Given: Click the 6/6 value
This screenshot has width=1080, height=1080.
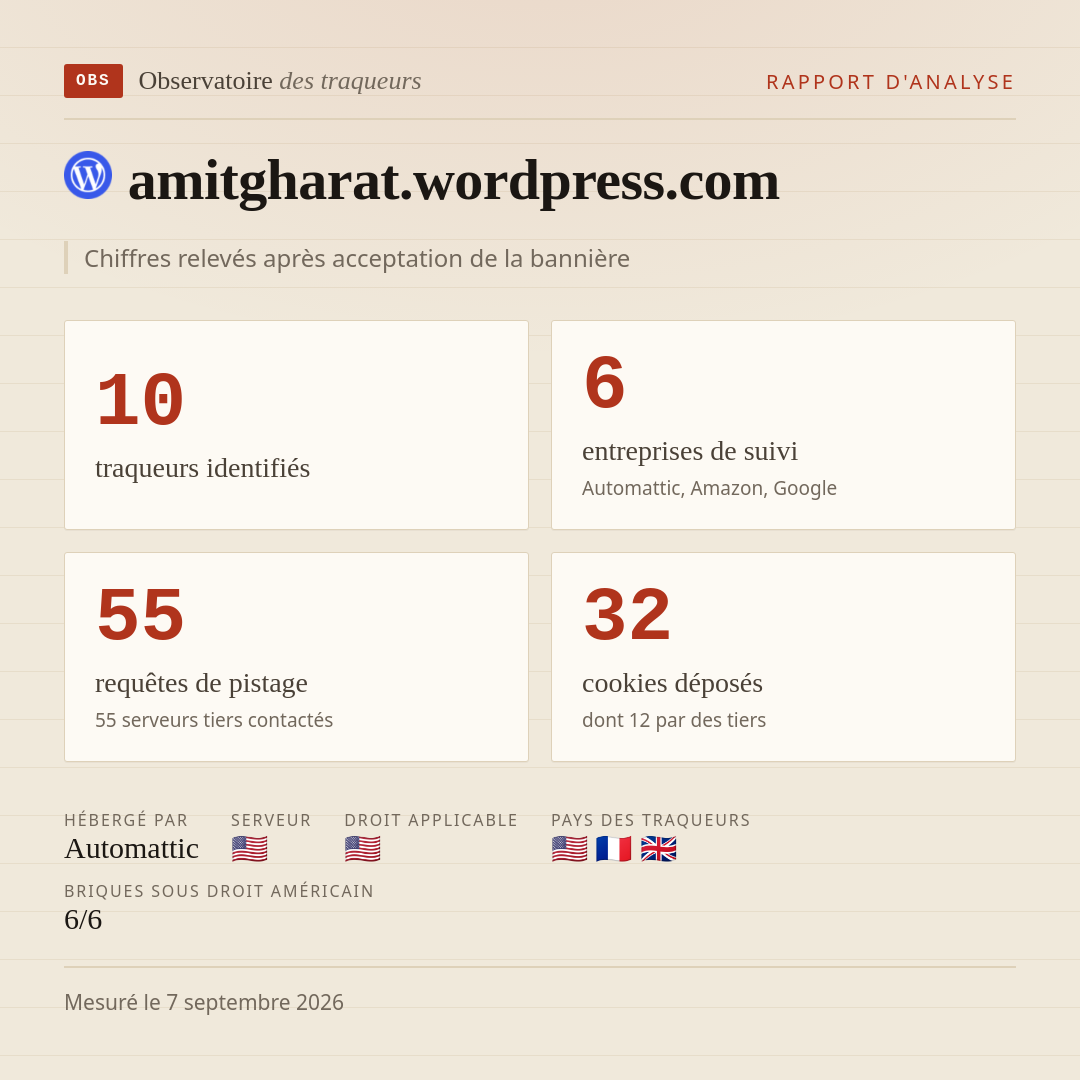Looking at the screenshot, I should 83,920.
